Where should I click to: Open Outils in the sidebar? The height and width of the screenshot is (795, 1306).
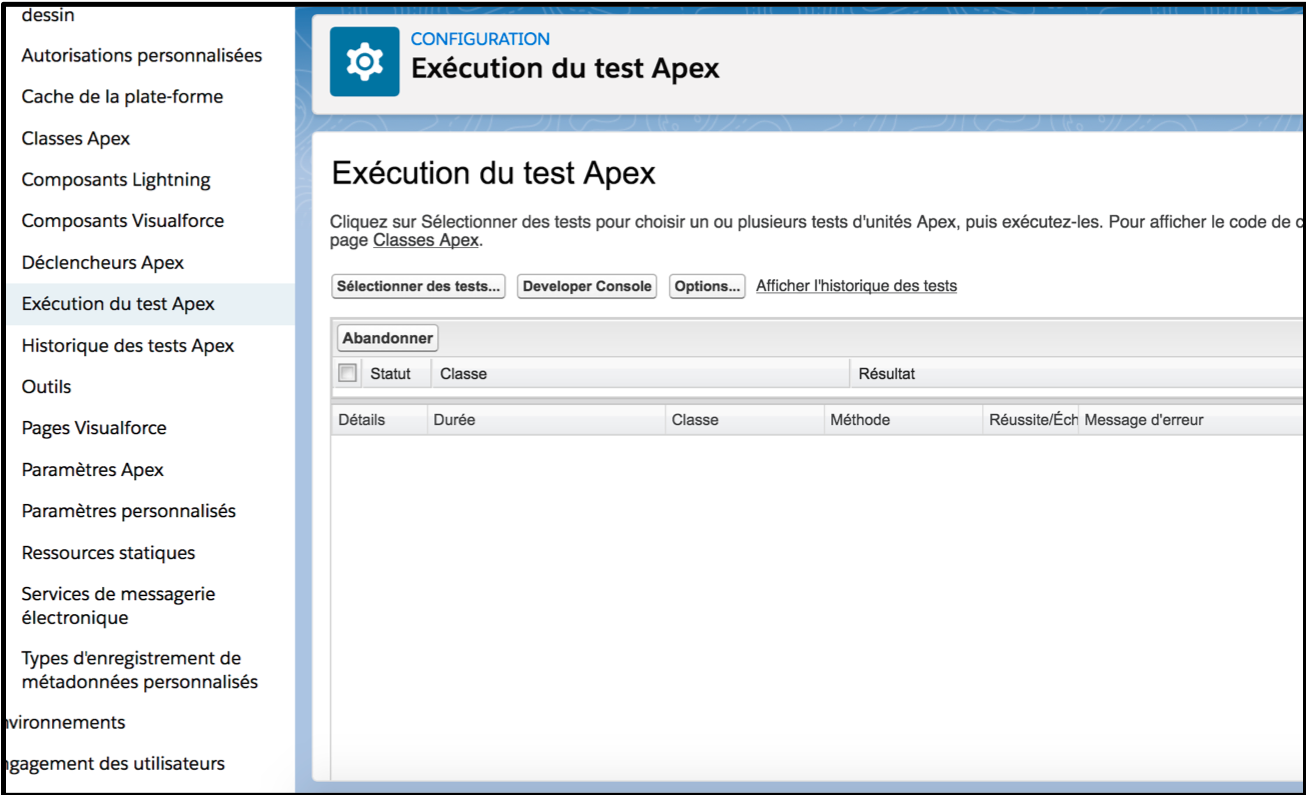pos(46,387)
